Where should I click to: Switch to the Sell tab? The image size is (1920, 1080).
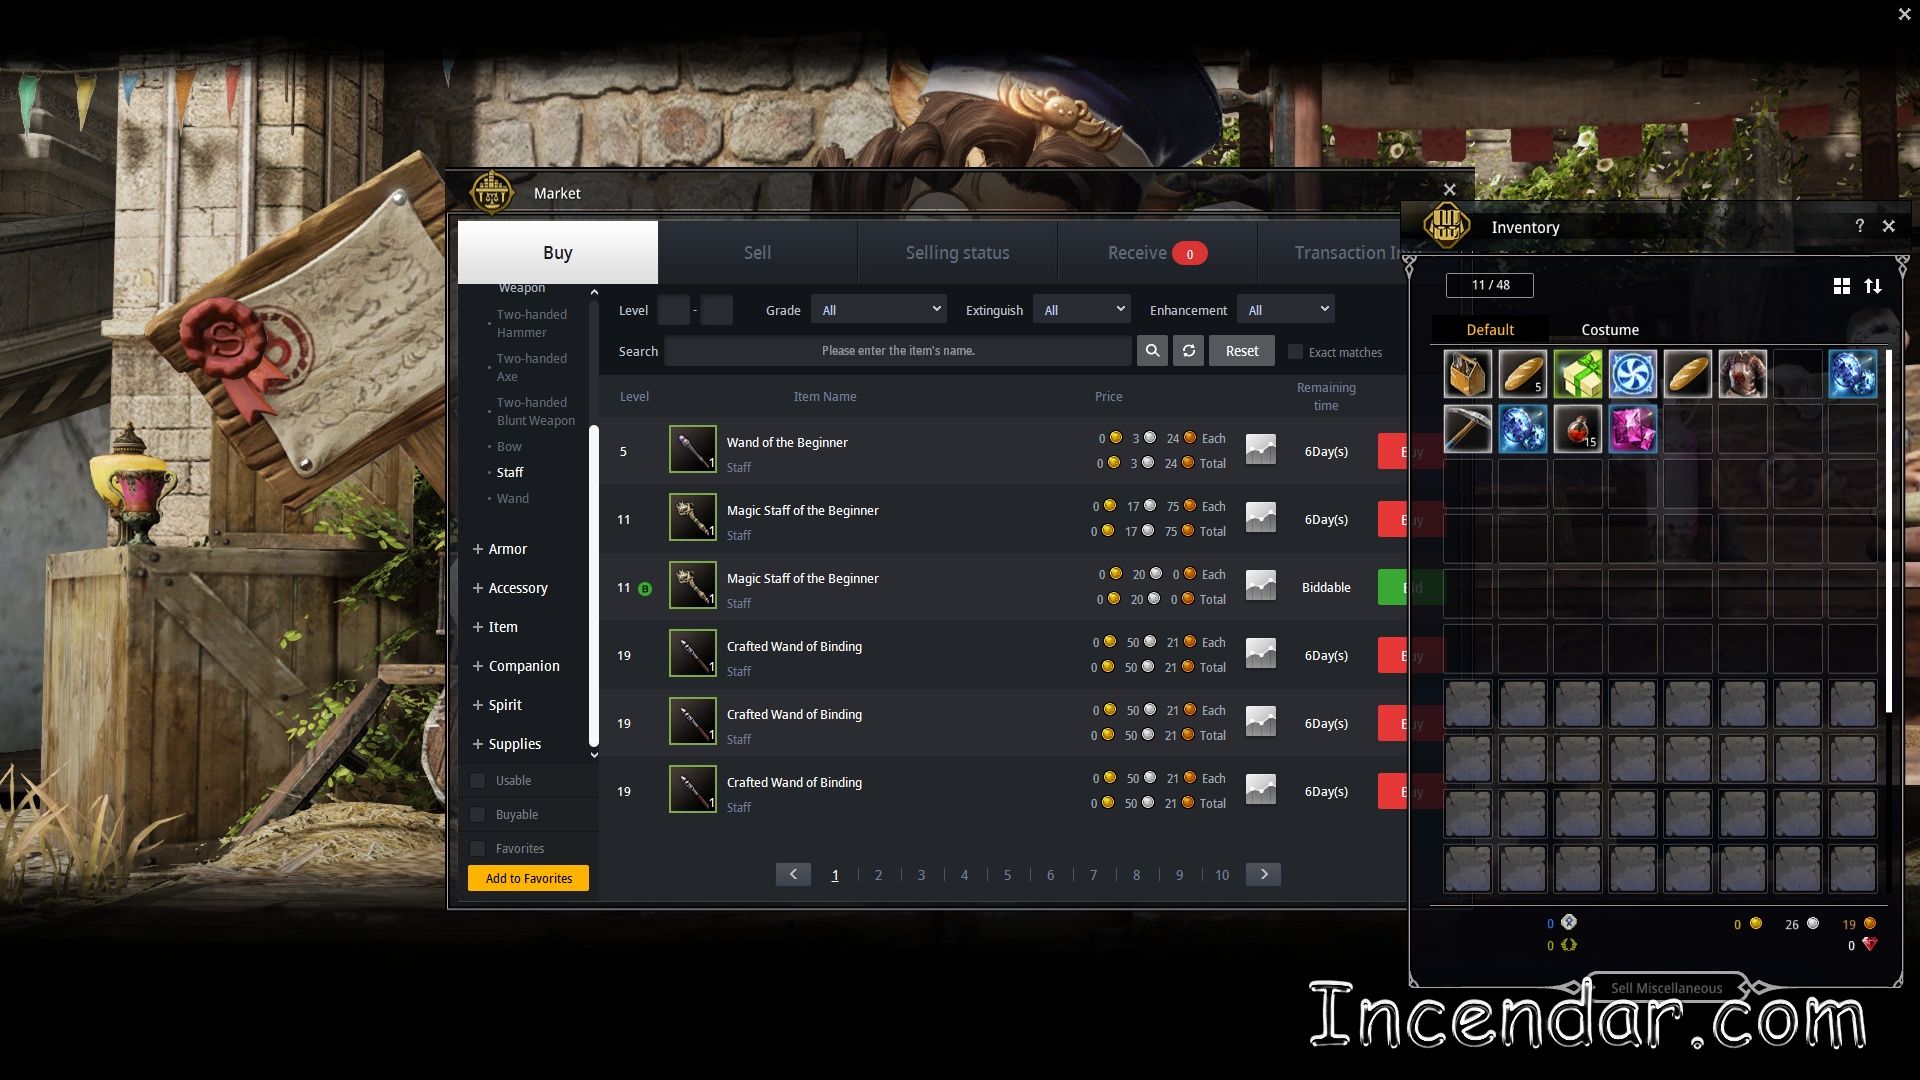(x=757, y=253)
